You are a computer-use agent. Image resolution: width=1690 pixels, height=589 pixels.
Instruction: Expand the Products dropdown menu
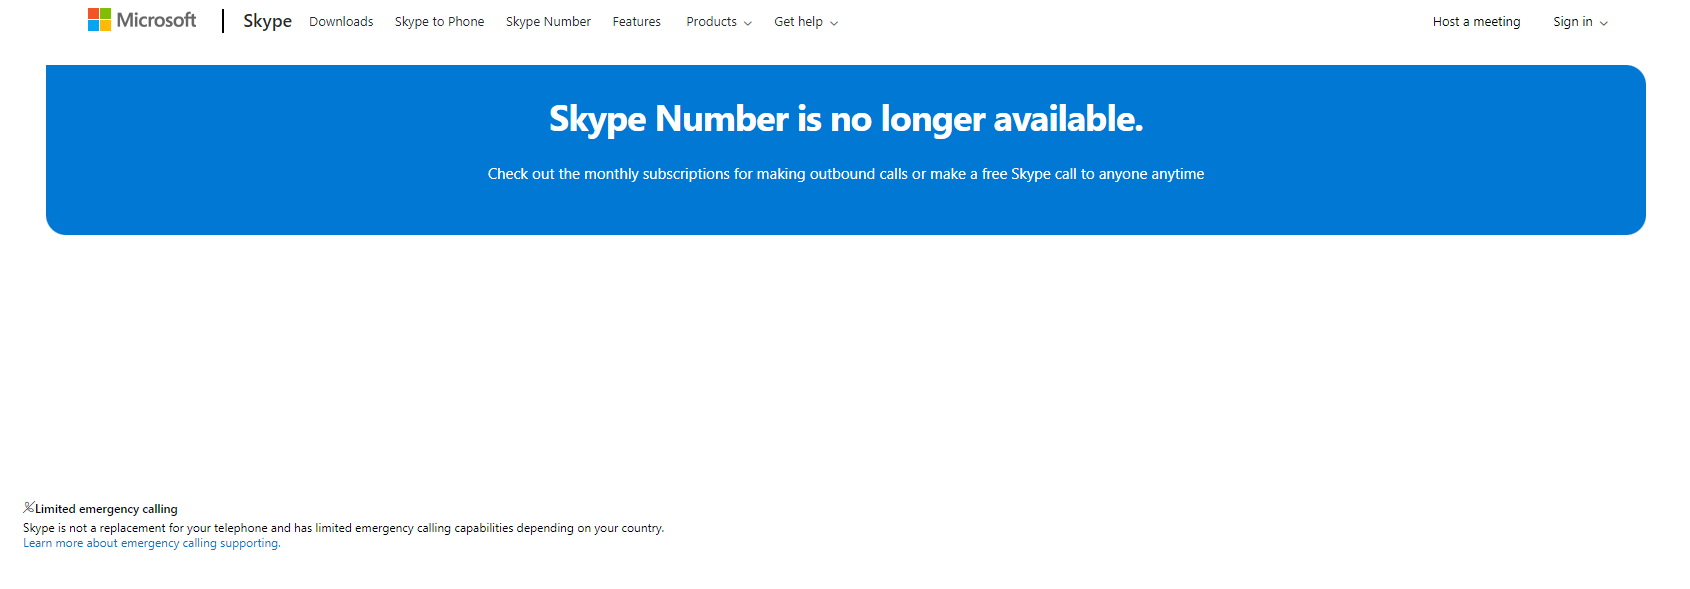click(x=711, y=22)
